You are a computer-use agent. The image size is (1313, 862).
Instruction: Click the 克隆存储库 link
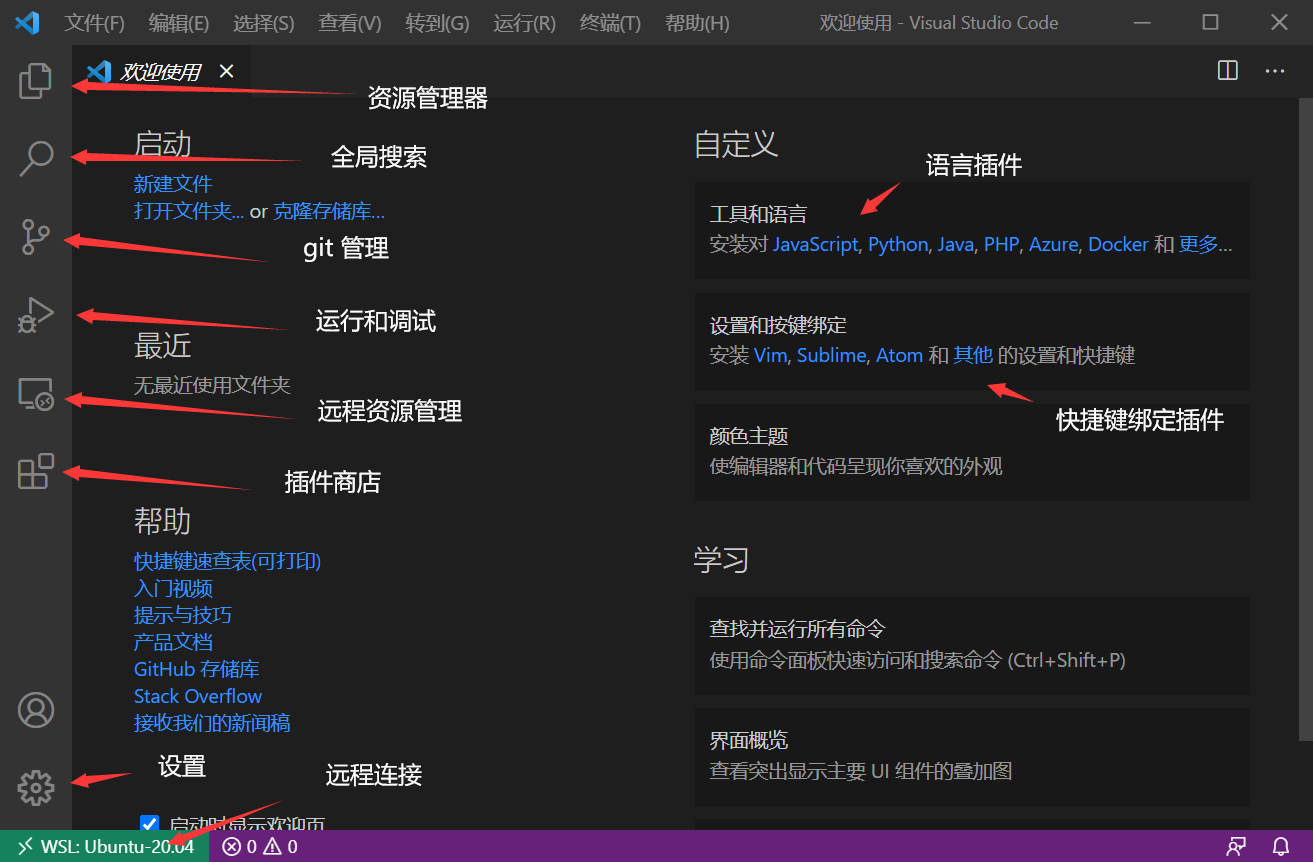click(x=329, y=211)
